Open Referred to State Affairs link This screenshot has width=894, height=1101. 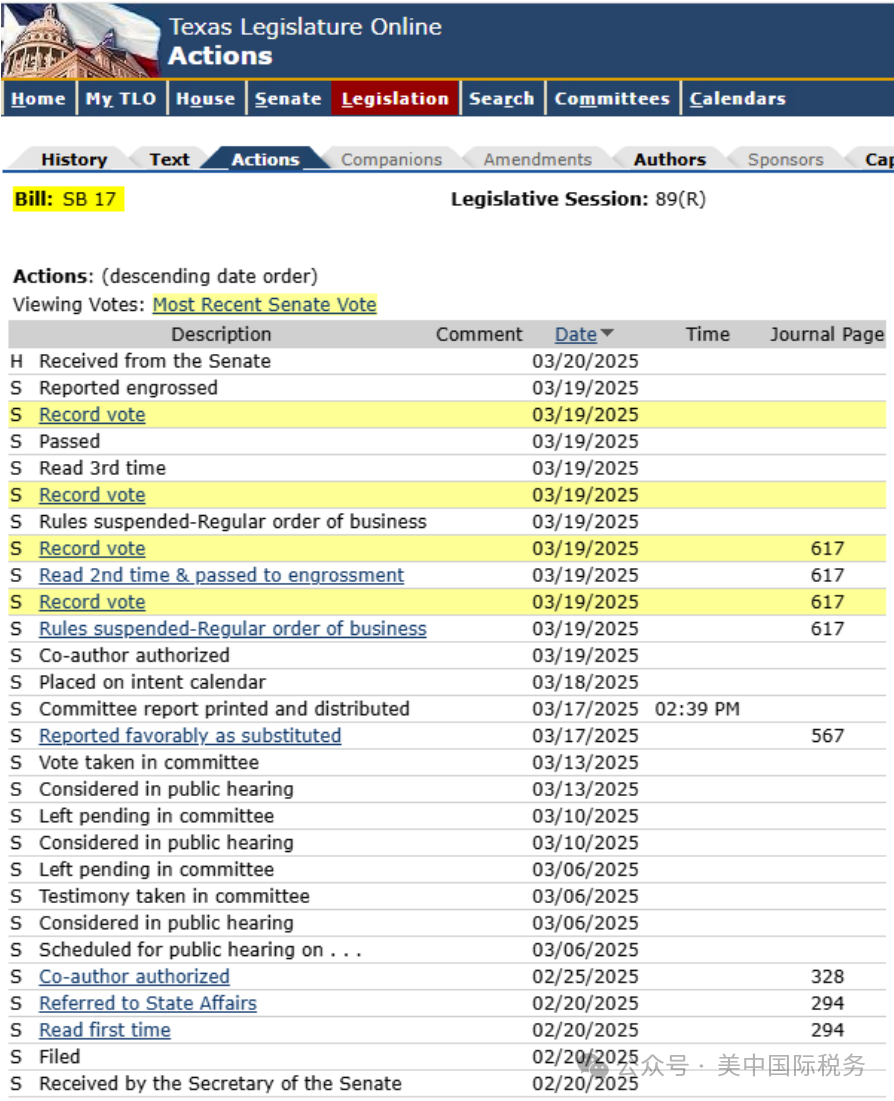[147, 1003]
